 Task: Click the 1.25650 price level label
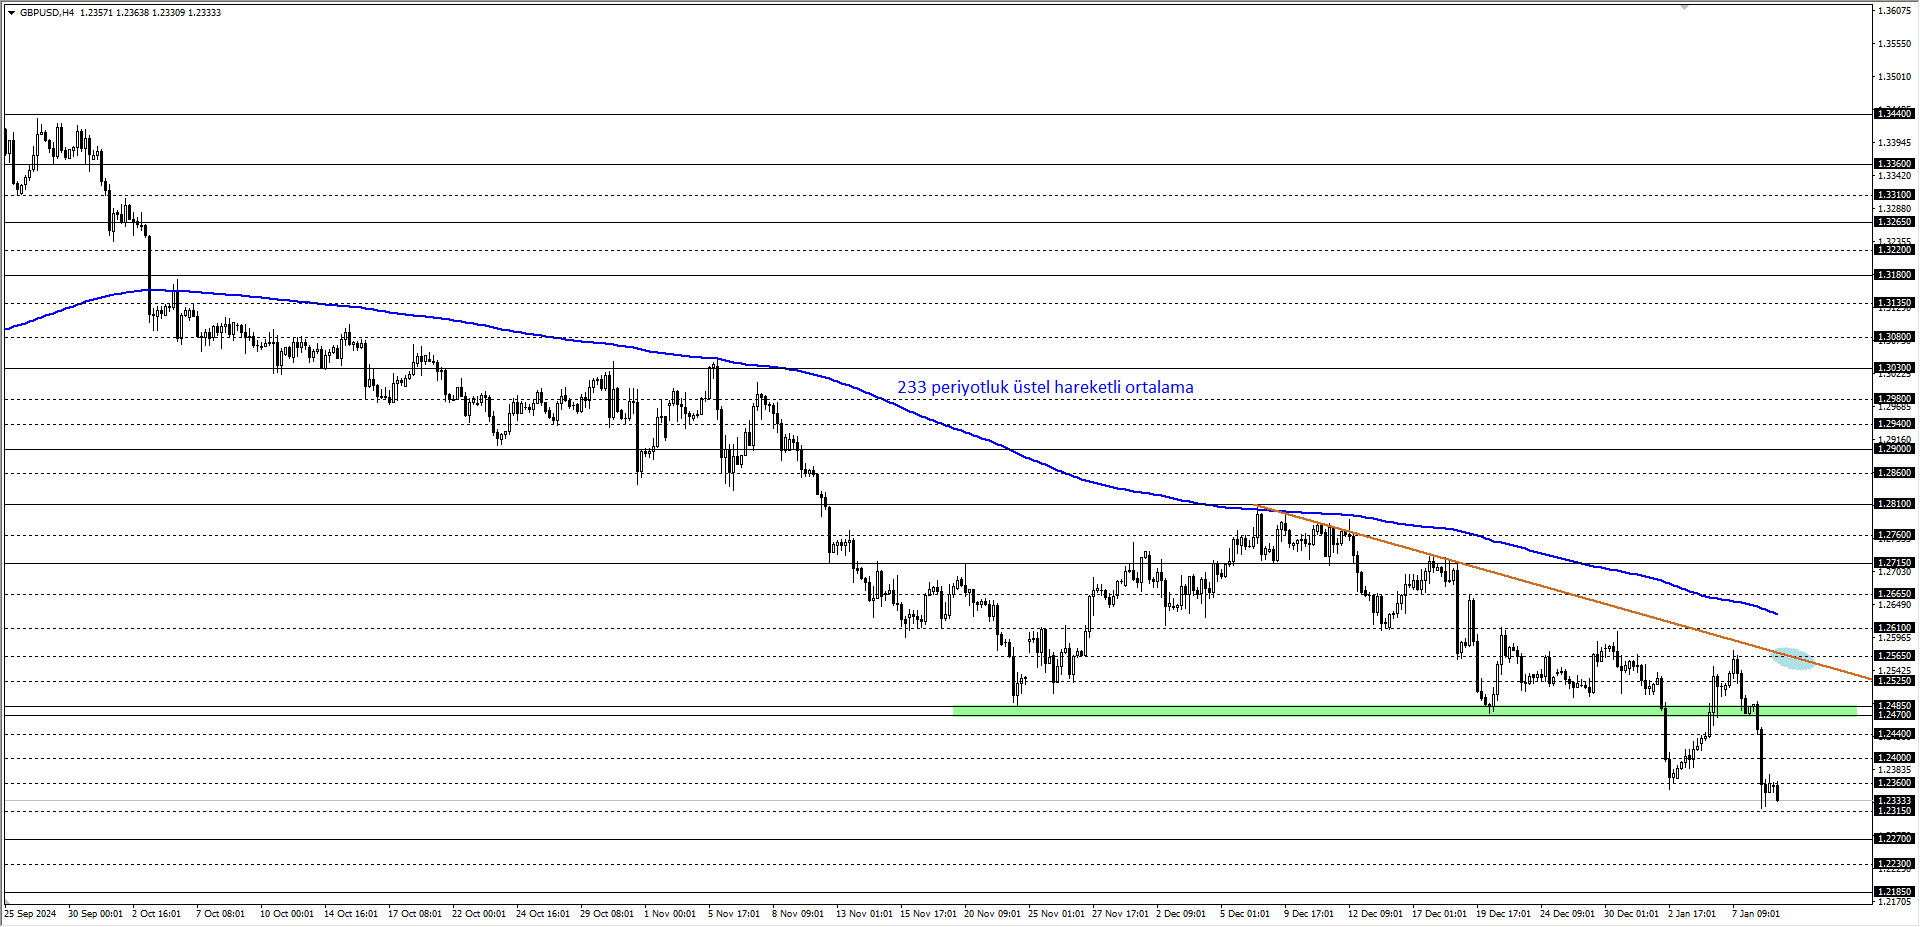click(x=1894, y=656)
